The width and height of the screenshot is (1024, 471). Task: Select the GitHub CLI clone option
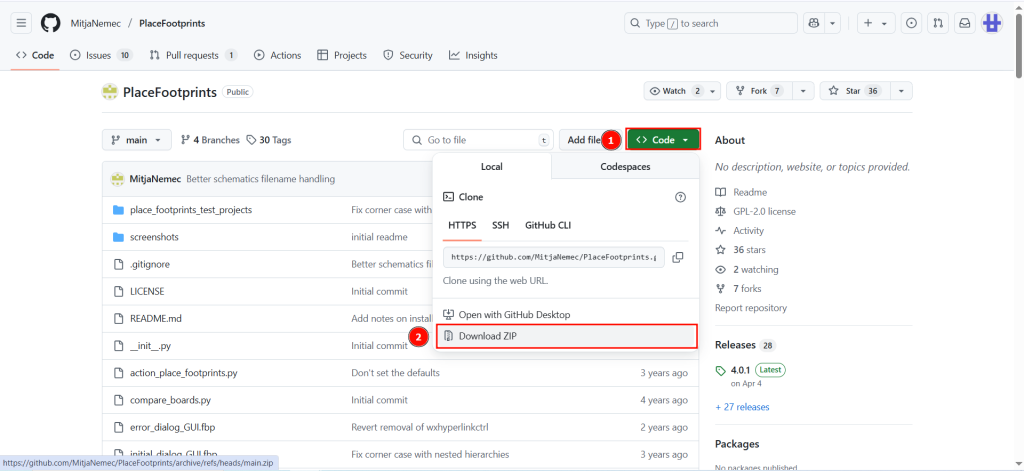pos(549,225)
